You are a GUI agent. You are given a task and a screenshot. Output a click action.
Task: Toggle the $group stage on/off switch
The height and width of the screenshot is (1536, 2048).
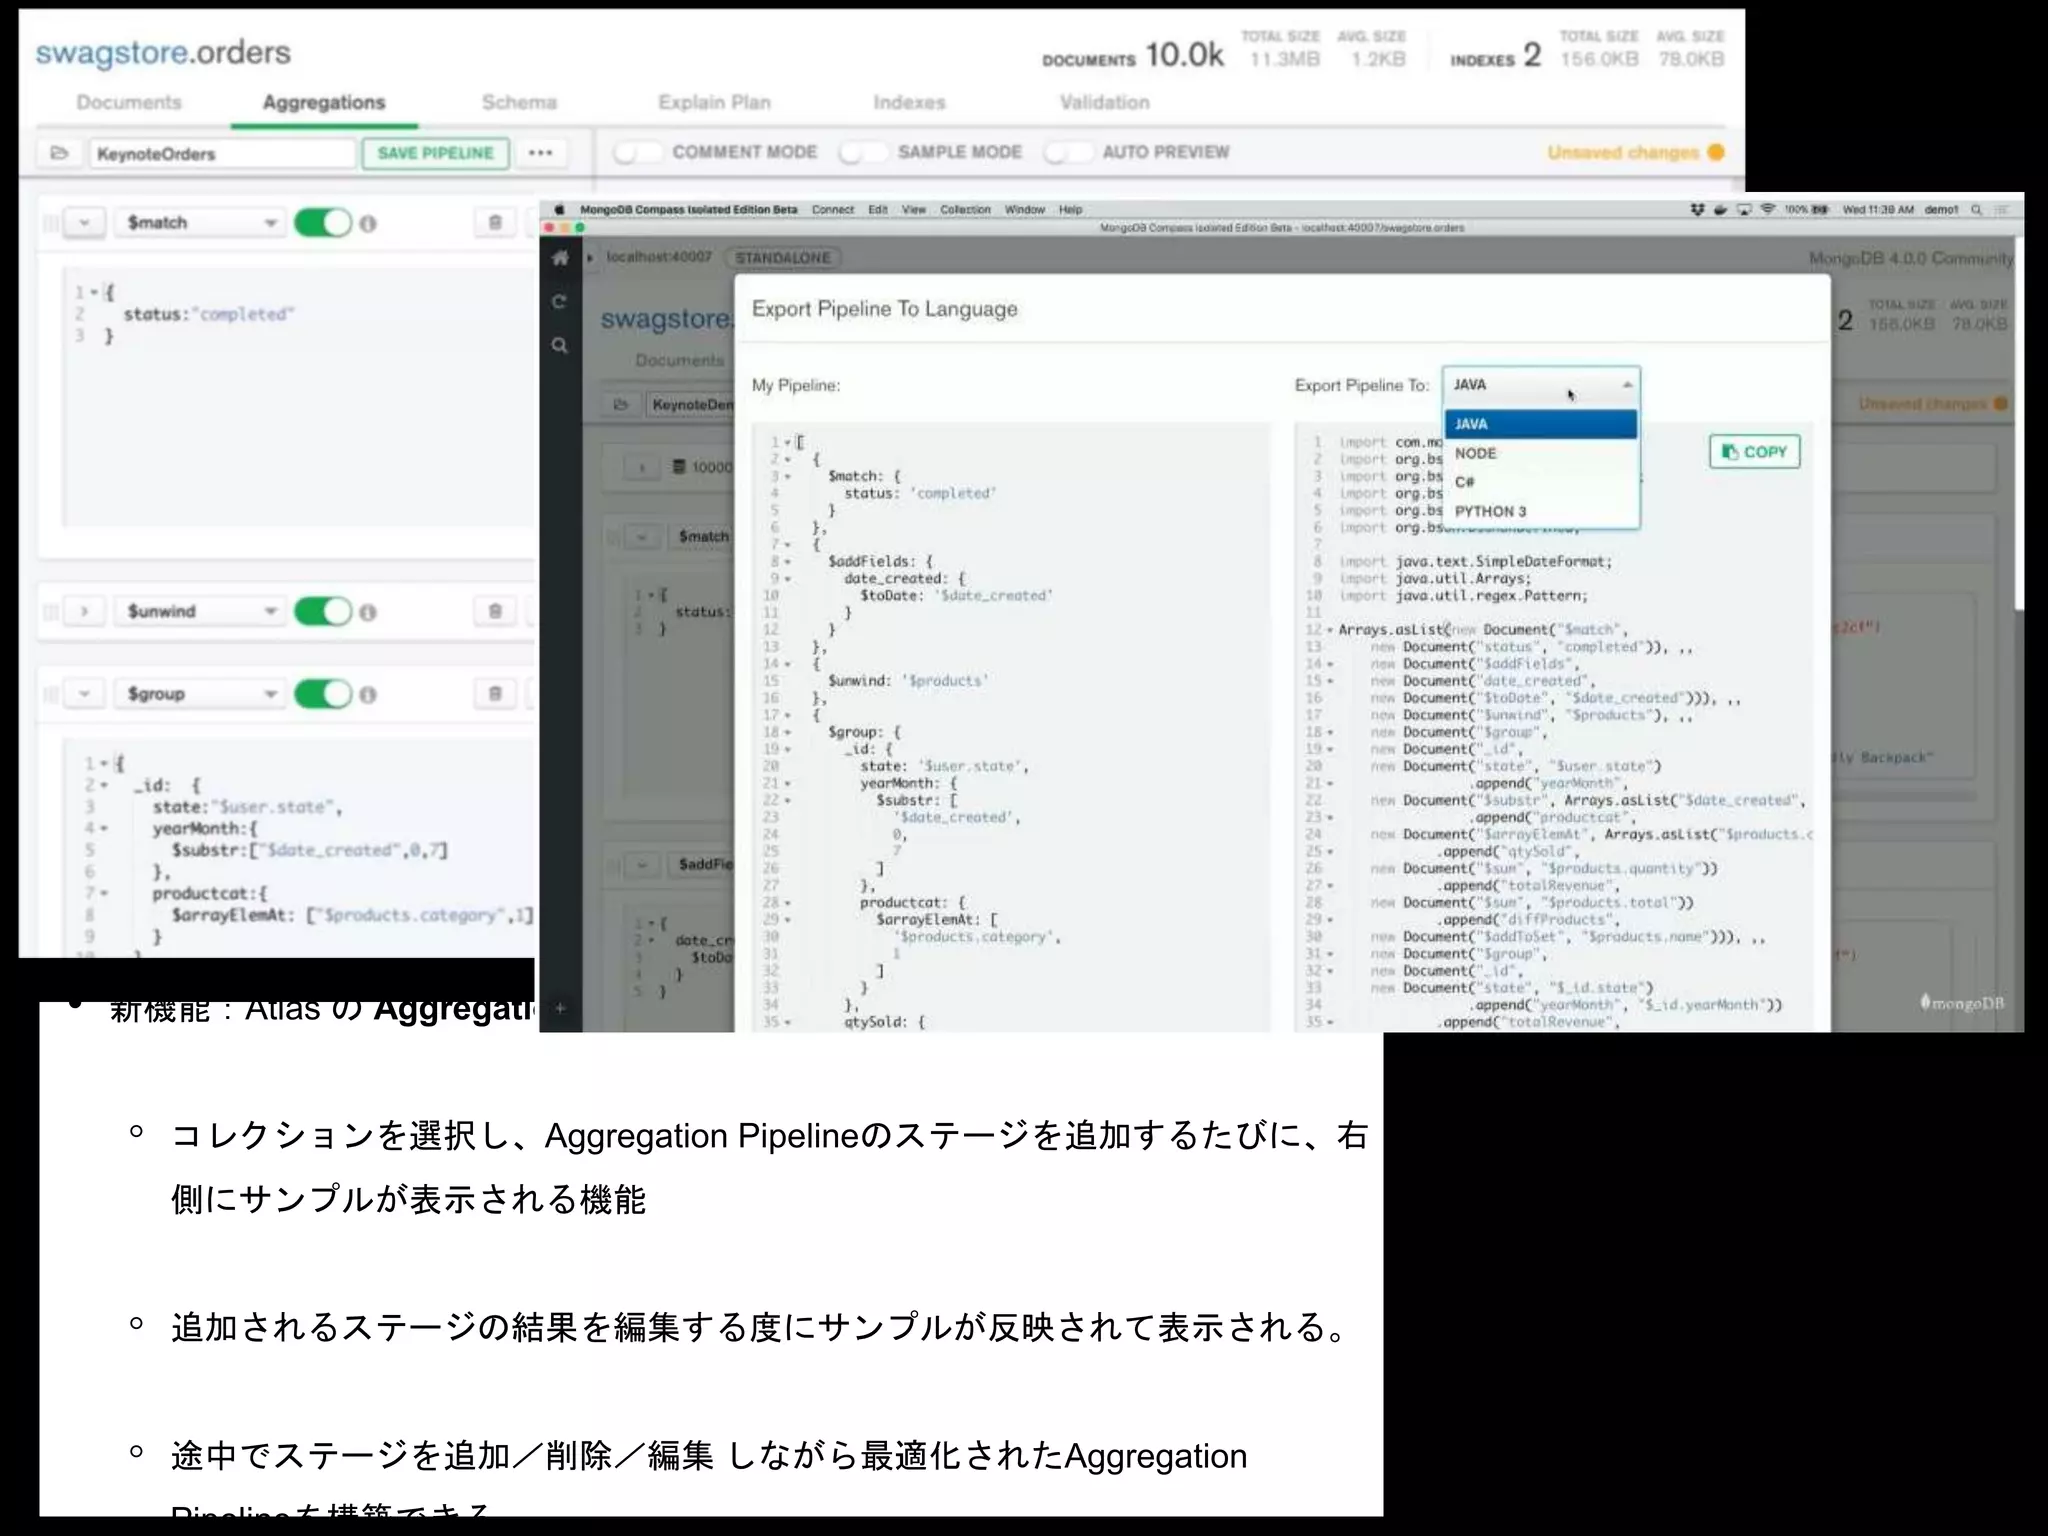323,693
